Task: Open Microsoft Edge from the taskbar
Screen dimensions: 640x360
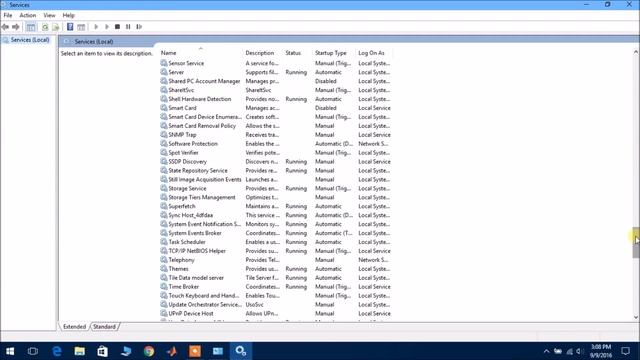Action: click(57, 351)
